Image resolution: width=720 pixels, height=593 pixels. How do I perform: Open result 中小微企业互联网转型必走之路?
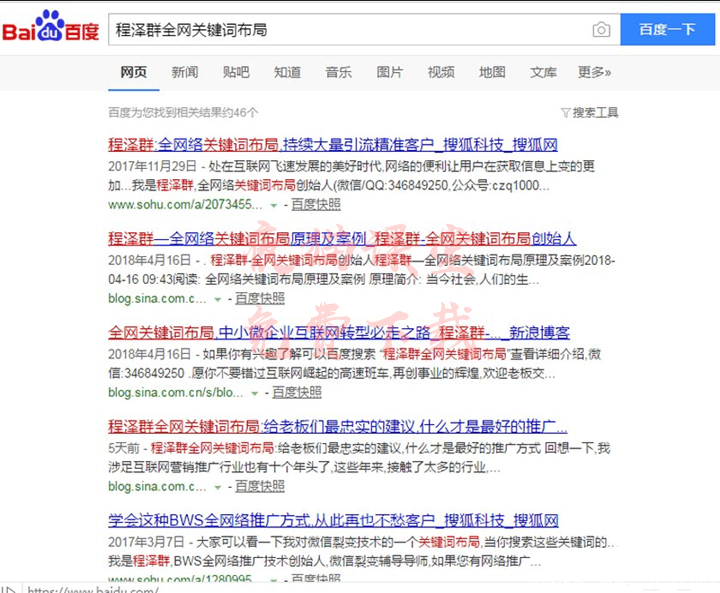coord(339,333)
